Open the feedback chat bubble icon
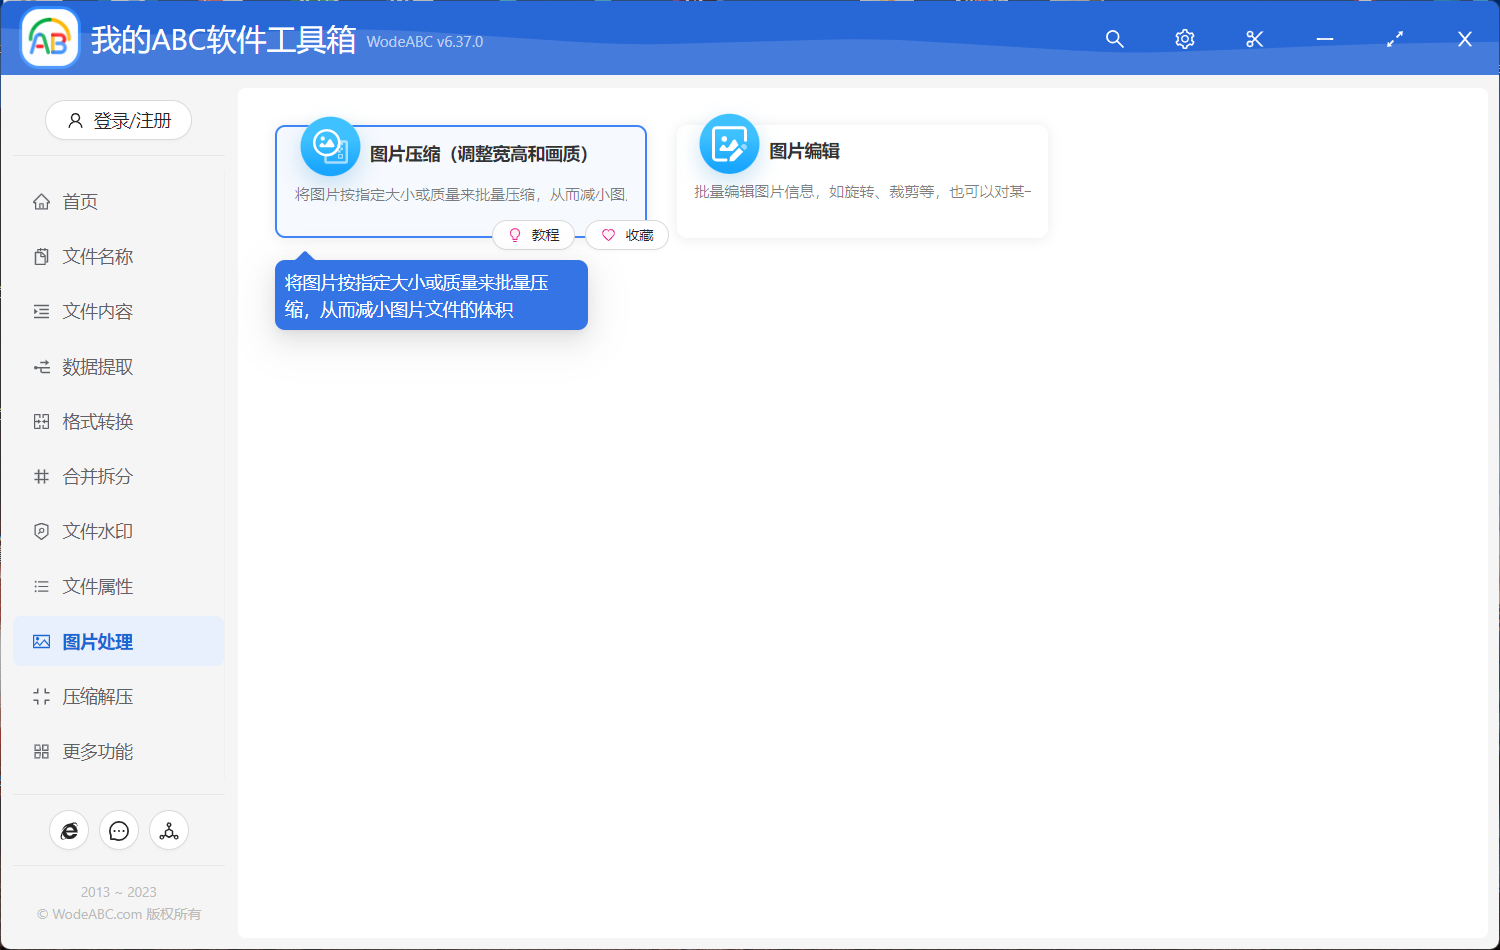The image size is (1500, 950). [x=119, y=830]
